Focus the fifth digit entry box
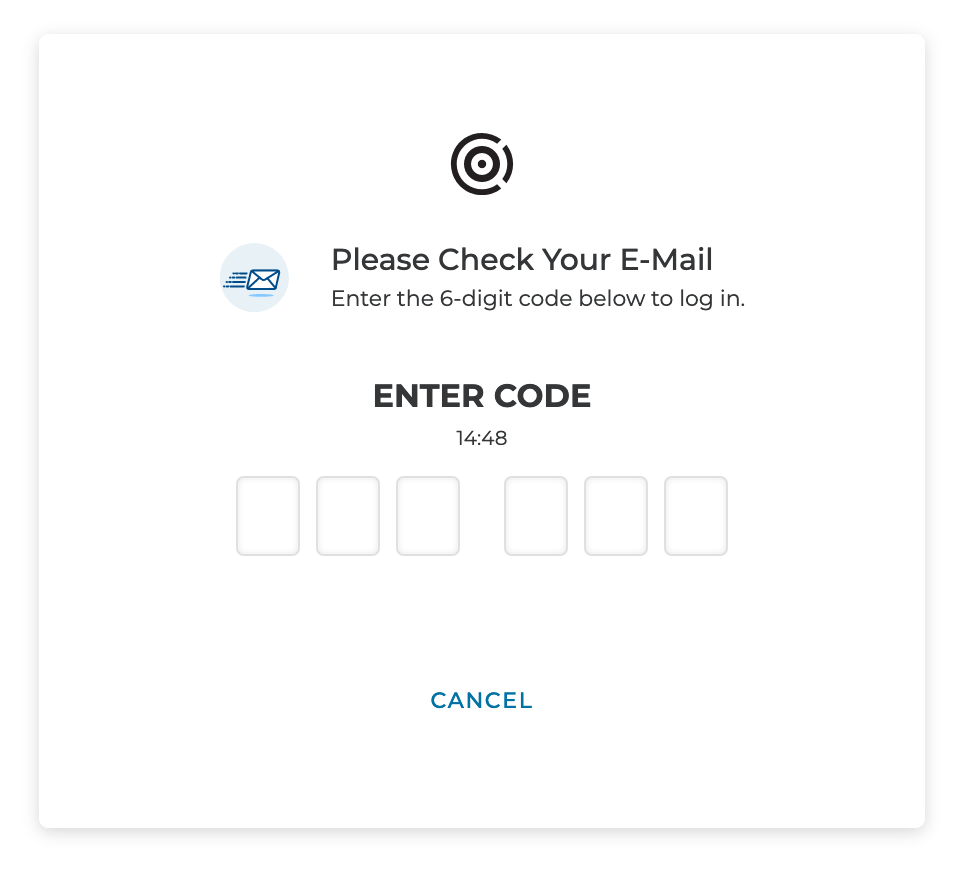Screen dimensions: 966x874 coord(615,516)
